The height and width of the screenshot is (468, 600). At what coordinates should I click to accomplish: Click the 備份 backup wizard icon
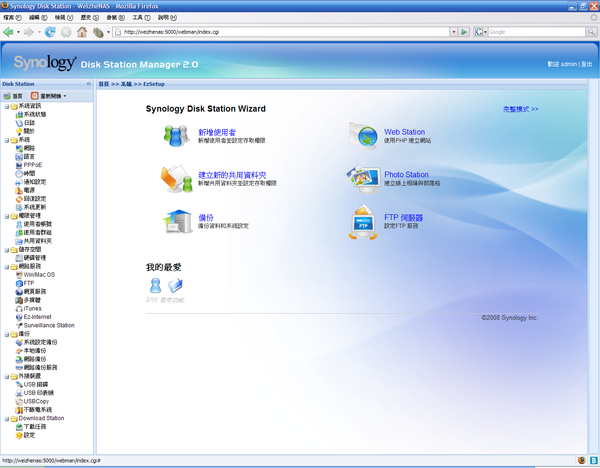[178, 221]
